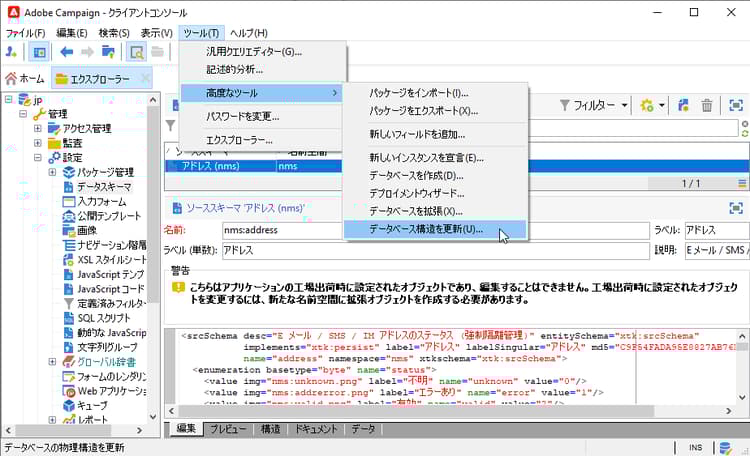Switch to the ドキュメント tab
The width and height of the screenshot is (750, 456).
[x=316, y=429]
